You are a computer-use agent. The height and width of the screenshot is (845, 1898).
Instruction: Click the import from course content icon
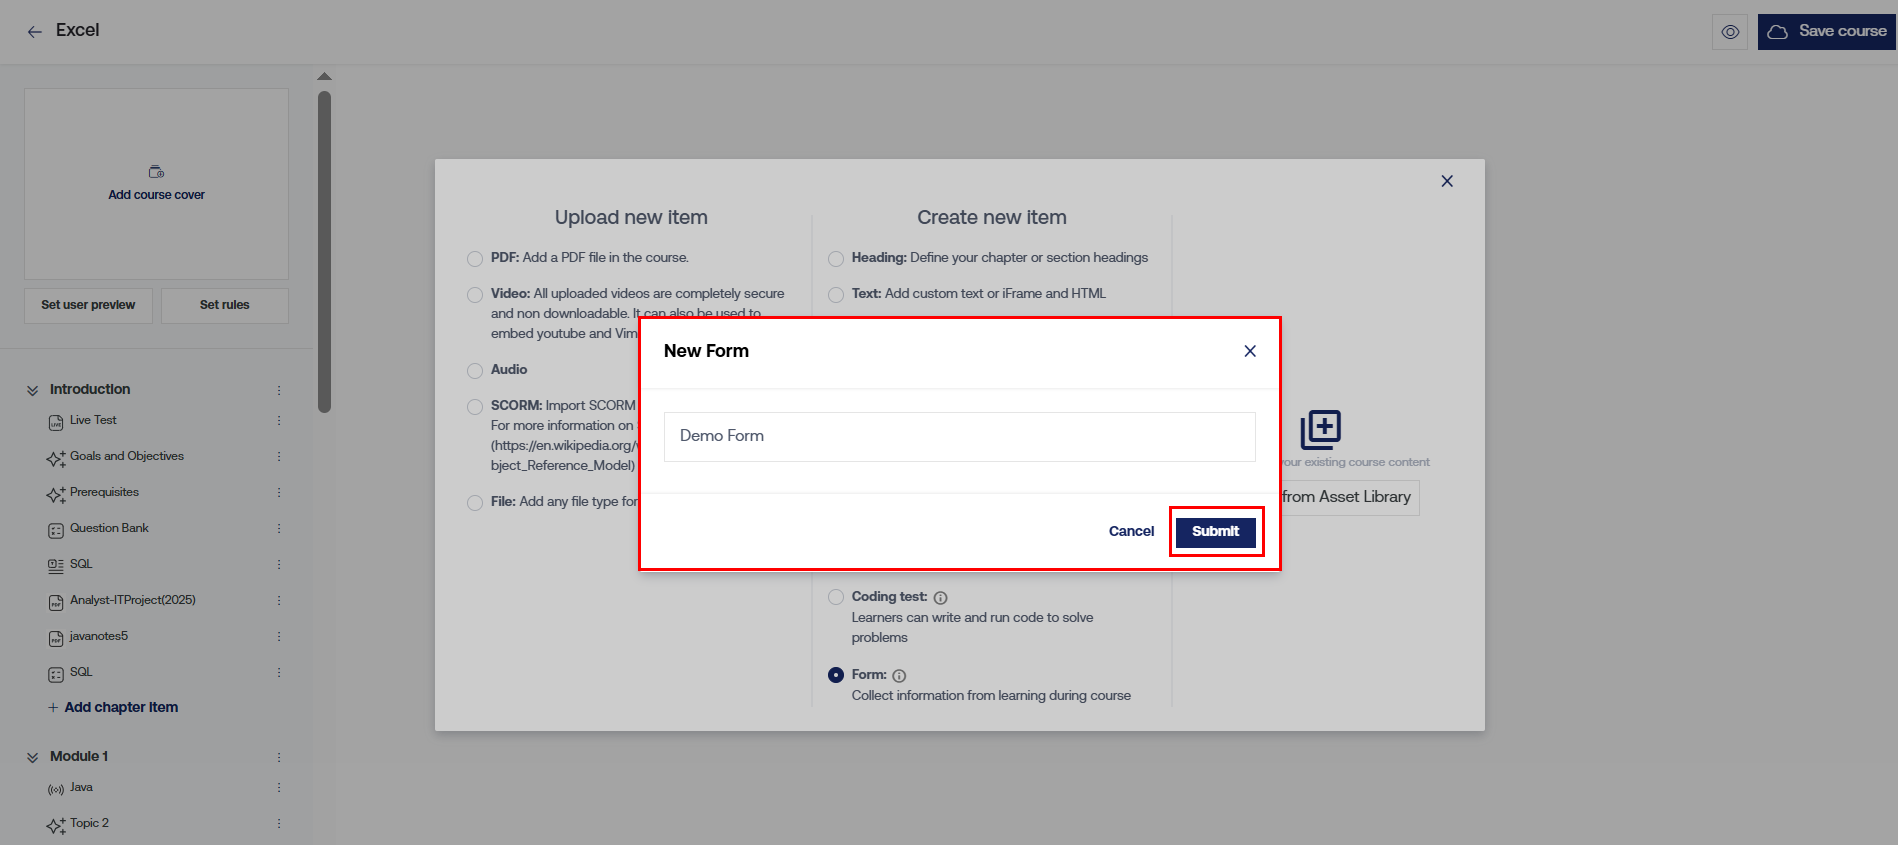[x=1320, y=430]
